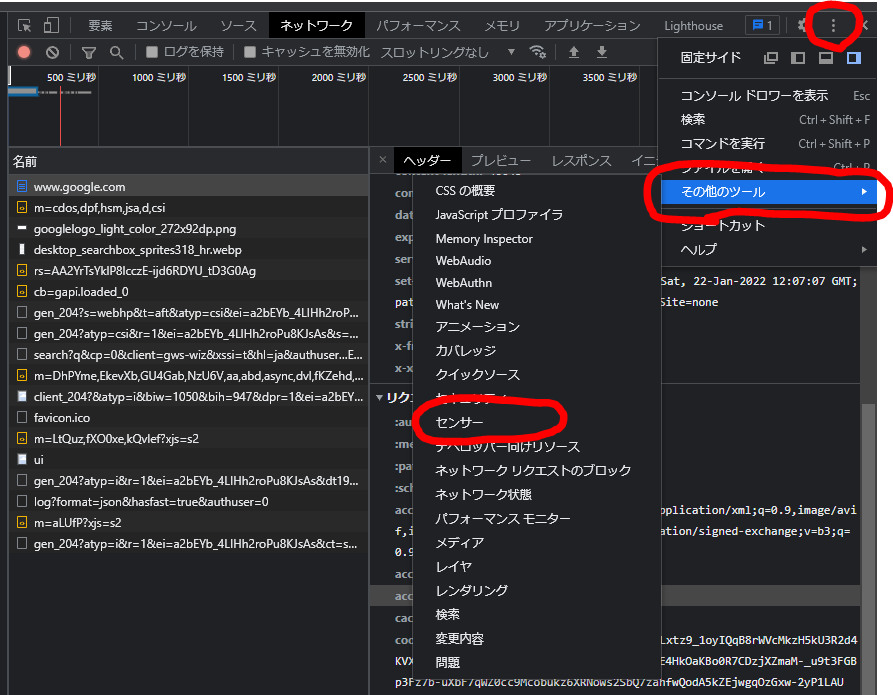Click the search magnifier icon in the network toolbar
The width and height of the screenshot is (893, 695).
coord(116,53)
